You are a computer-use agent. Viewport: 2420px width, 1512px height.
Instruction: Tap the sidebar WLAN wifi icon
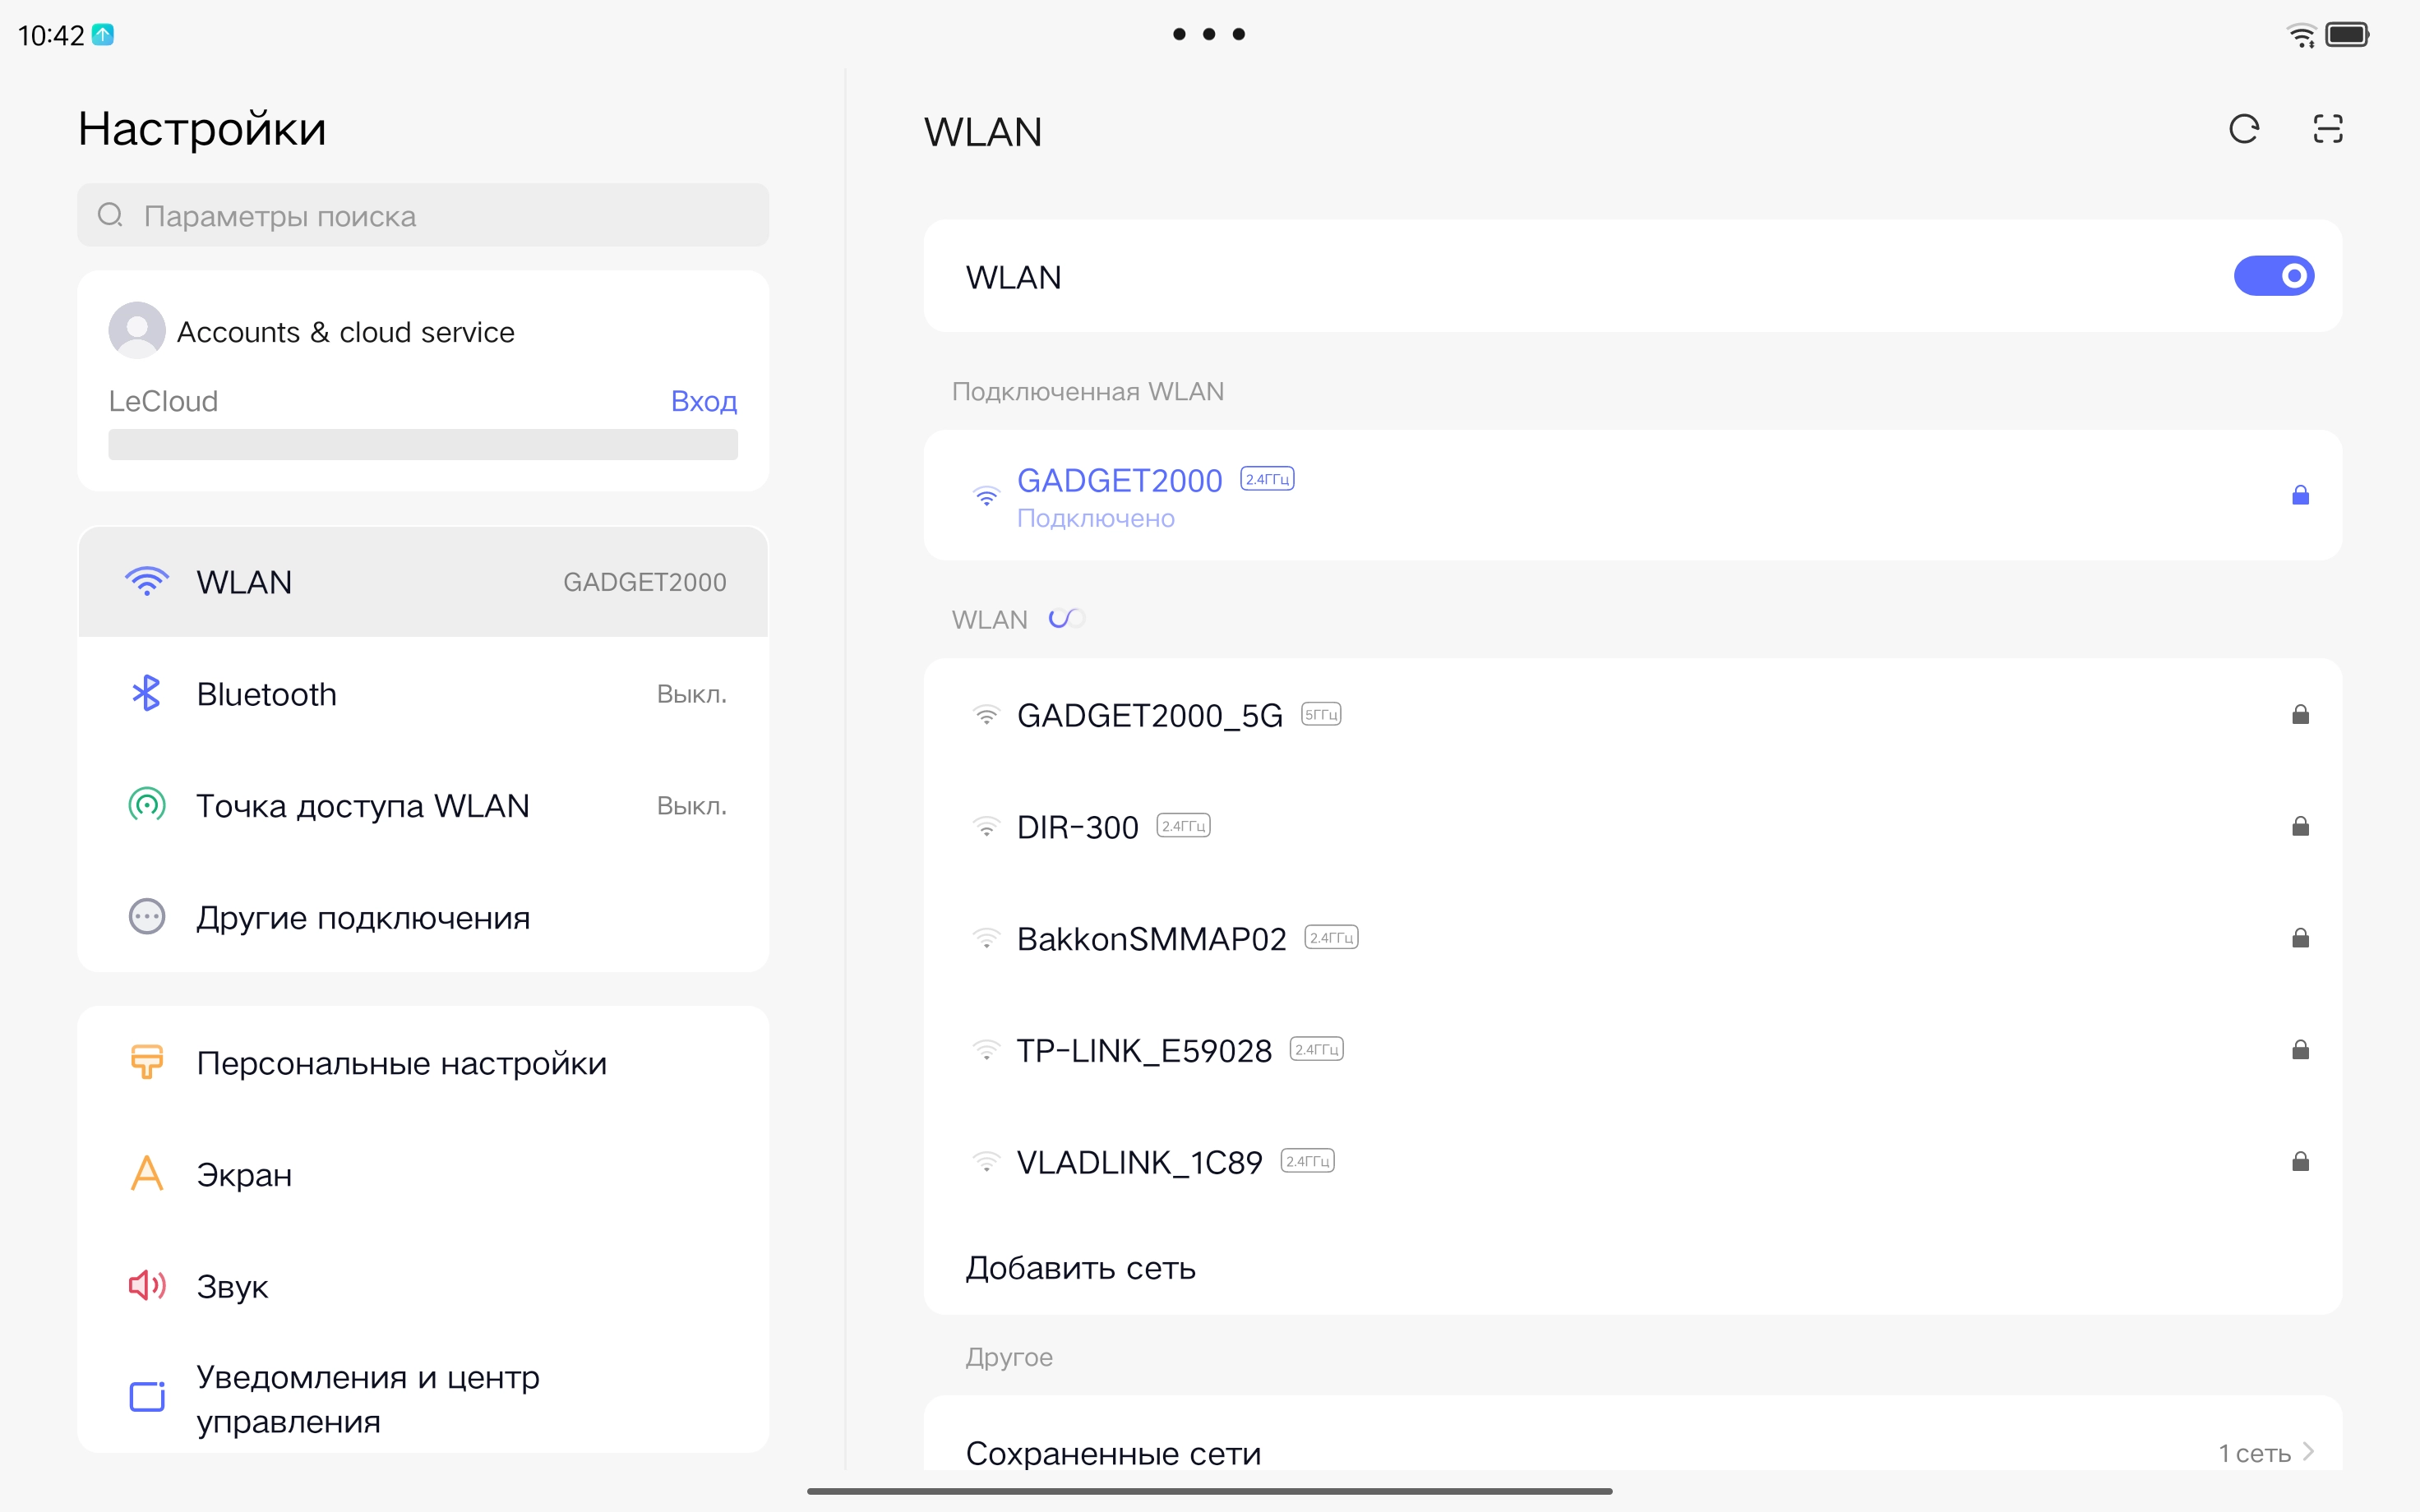tap(147, 582)
